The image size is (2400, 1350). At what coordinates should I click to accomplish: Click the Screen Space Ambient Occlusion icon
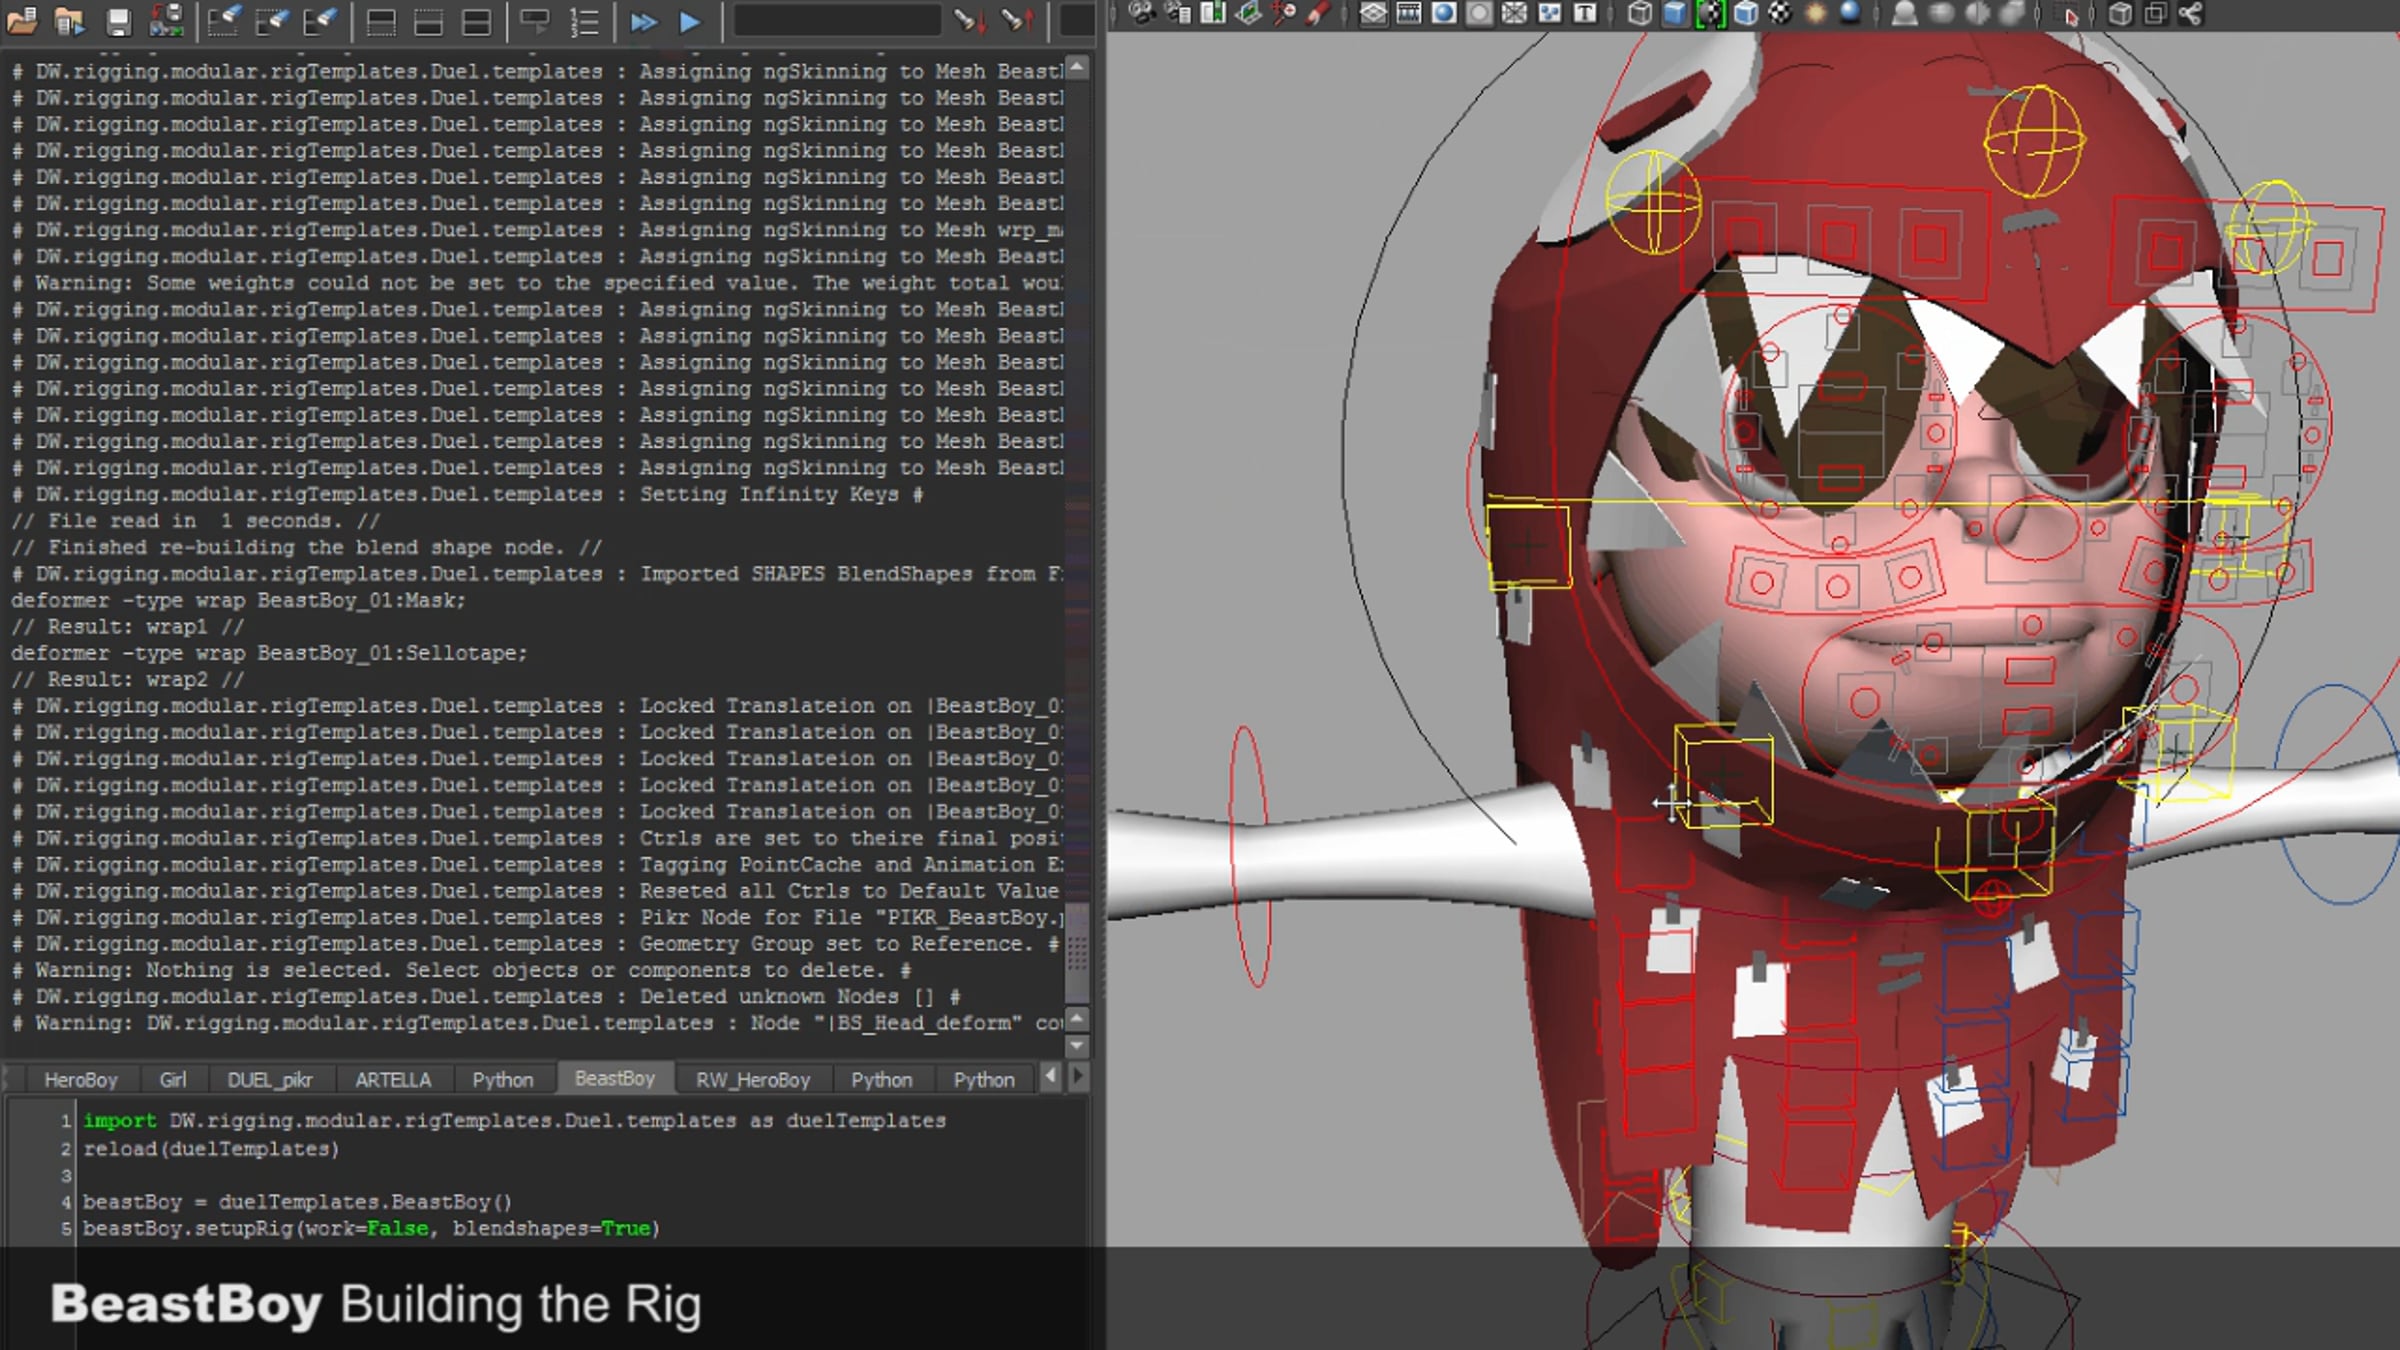point(1906,13)
